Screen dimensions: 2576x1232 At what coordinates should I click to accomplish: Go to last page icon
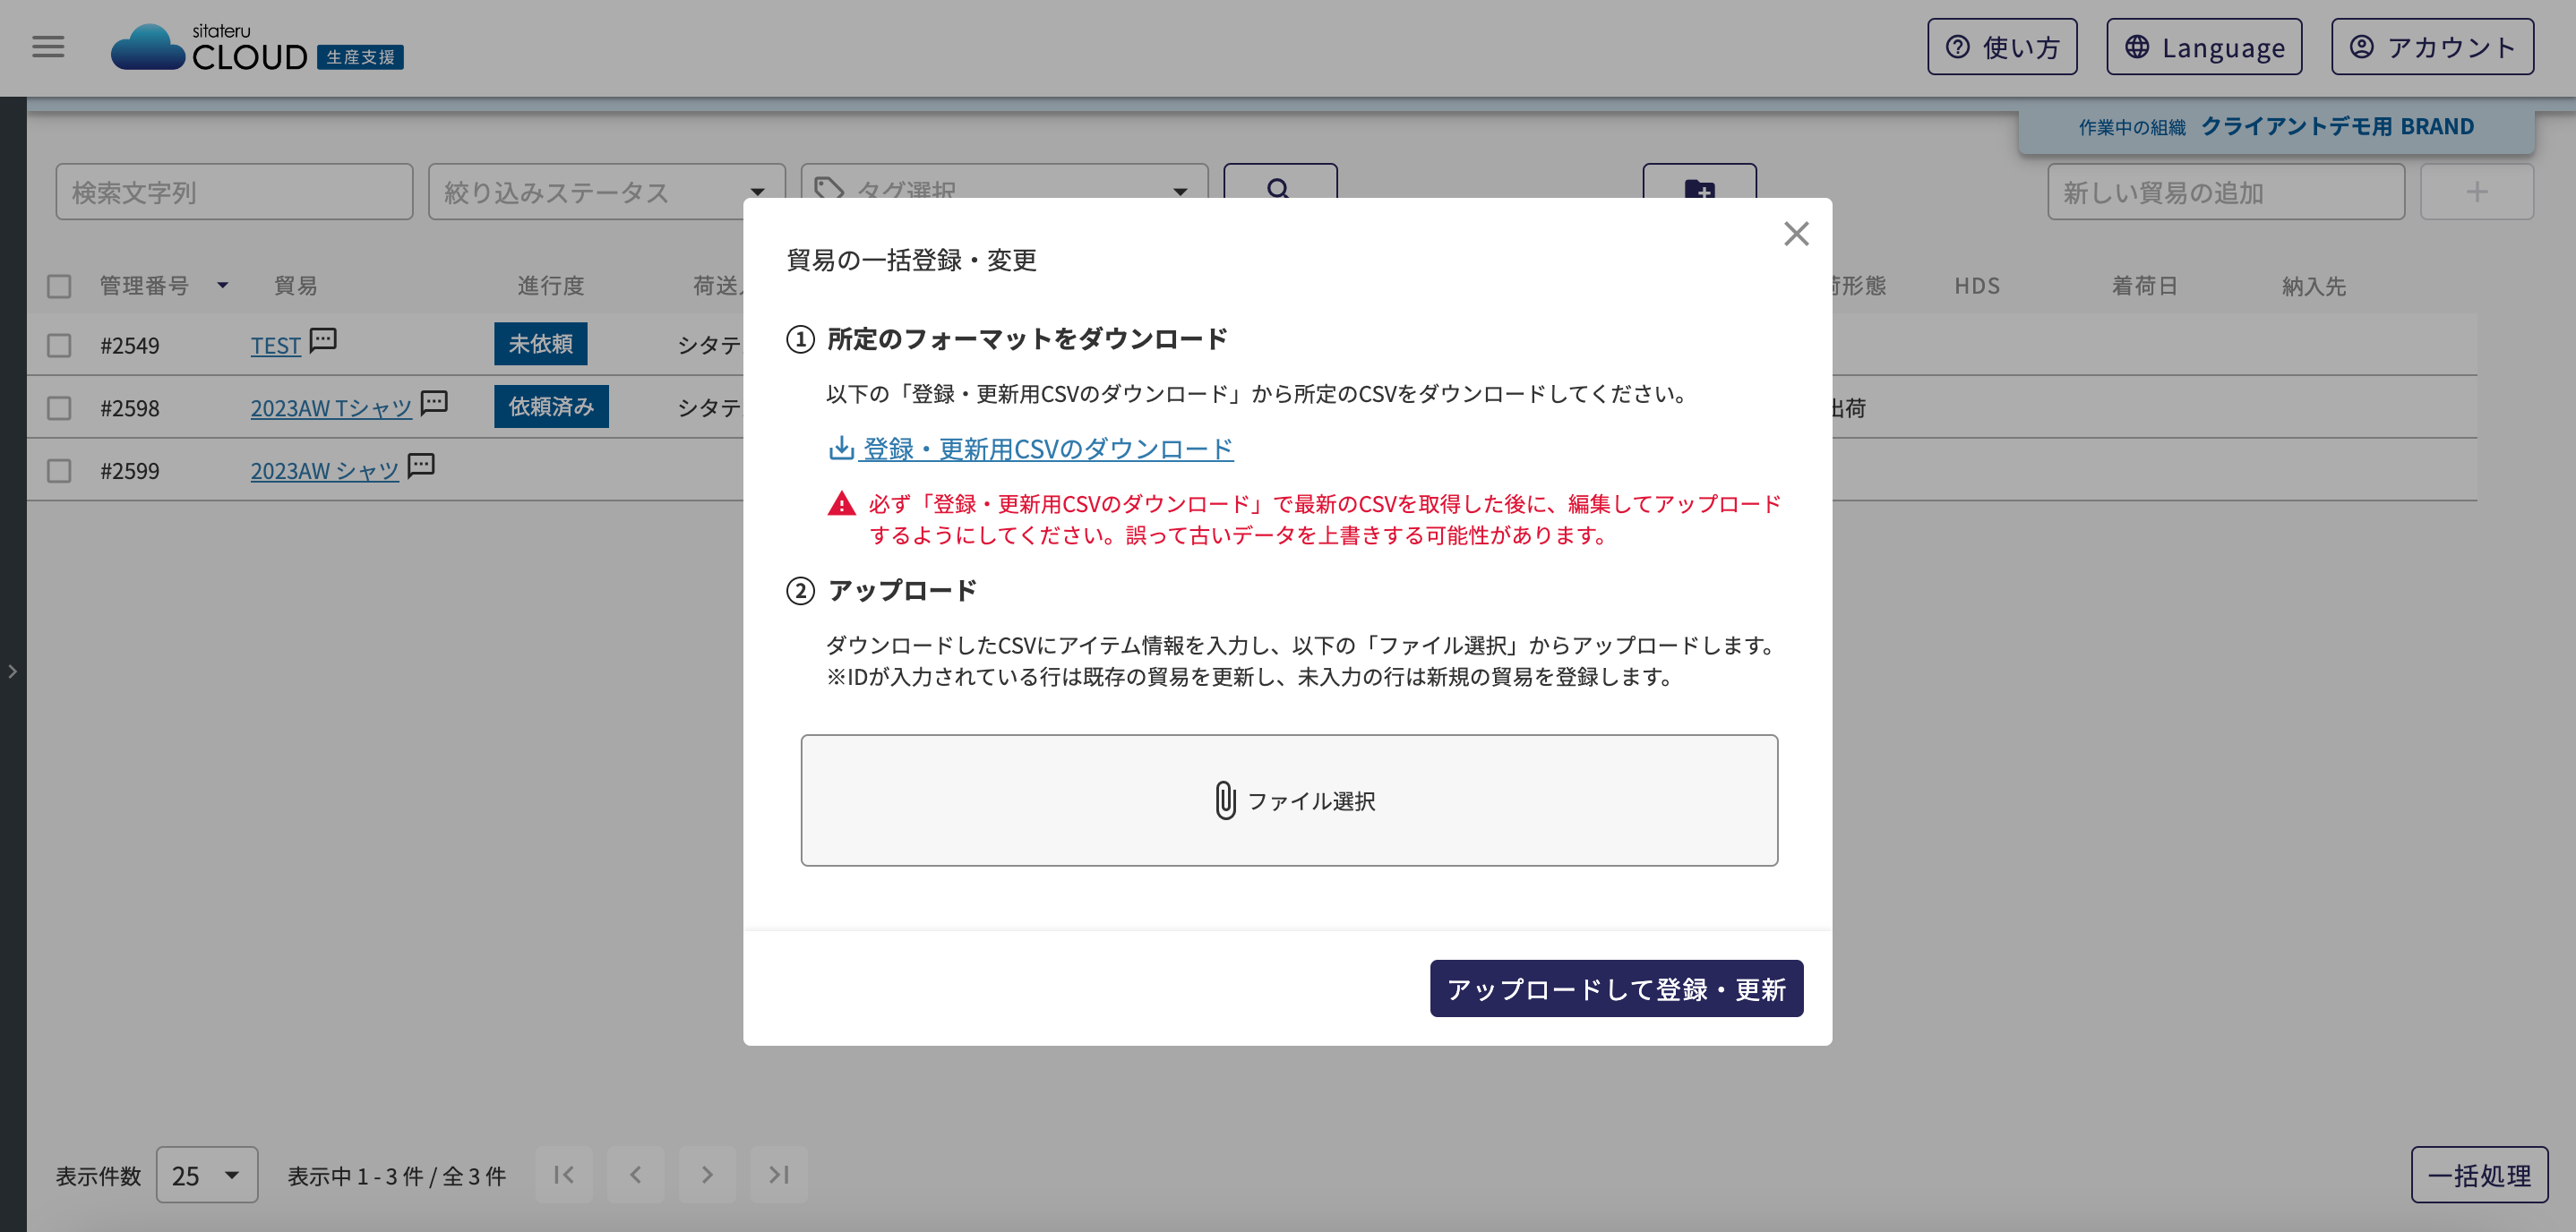pyautogui.click(x=779, y=1175)
